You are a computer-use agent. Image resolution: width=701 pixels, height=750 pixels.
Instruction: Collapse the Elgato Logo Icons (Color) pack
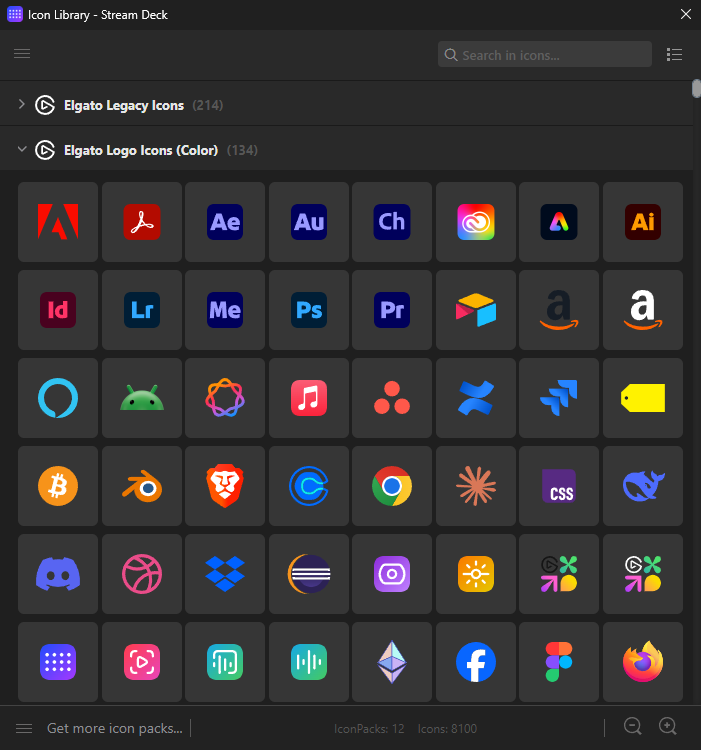pyautogui.click(x=22, y=150)
